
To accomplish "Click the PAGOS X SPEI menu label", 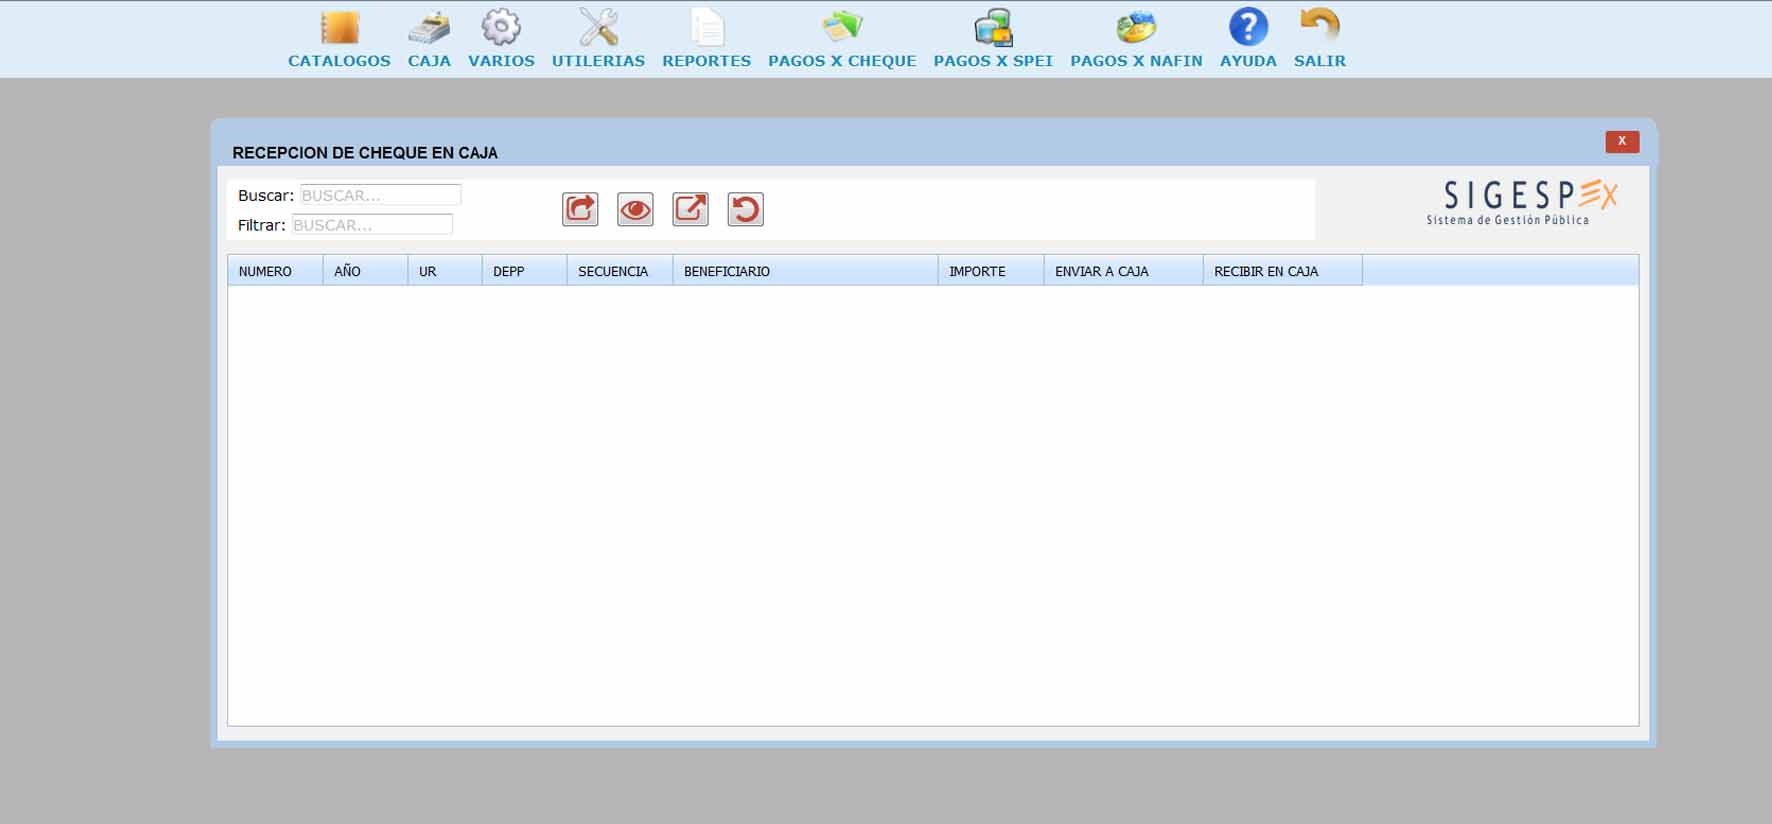I will [x=993, y=61].
